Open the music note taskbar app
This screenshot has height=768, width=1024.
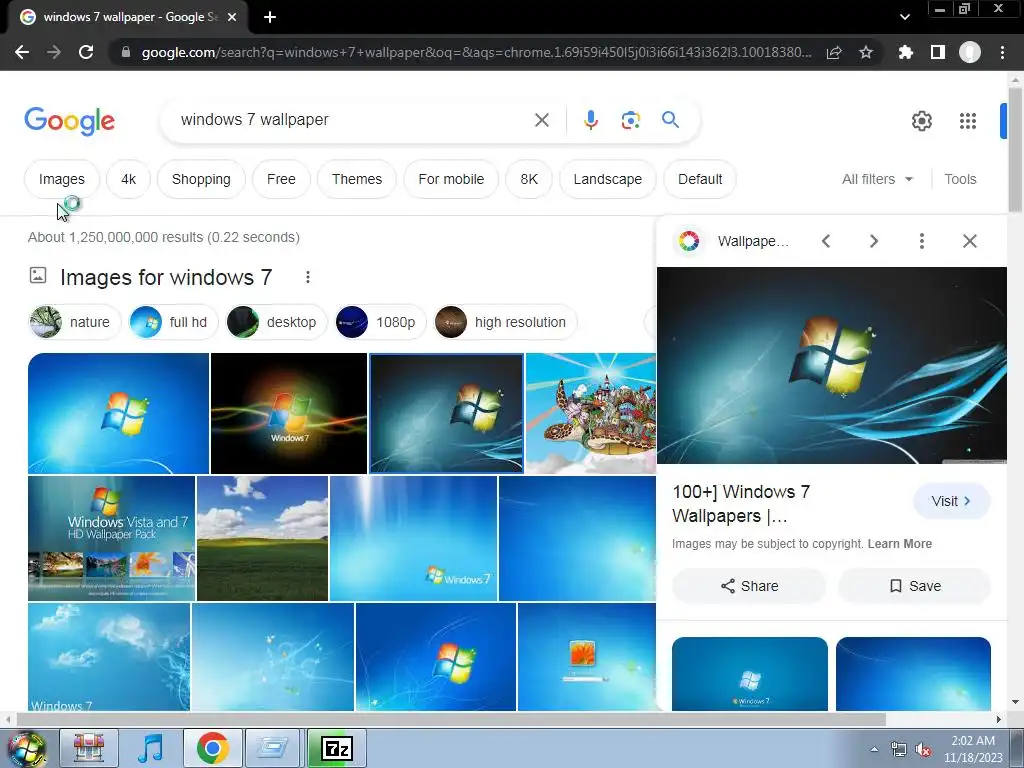(151, 748)
